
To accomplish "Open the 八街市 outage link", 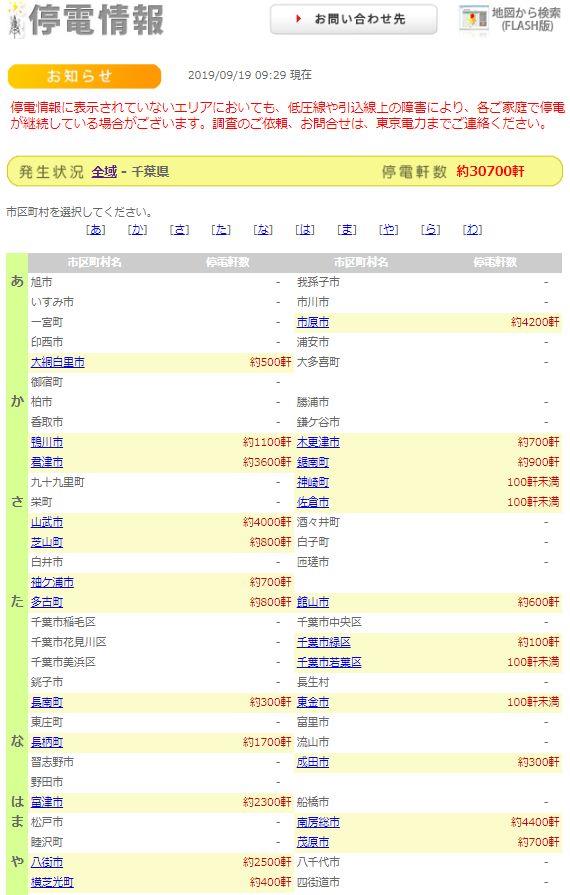I will tap(47, 862).
